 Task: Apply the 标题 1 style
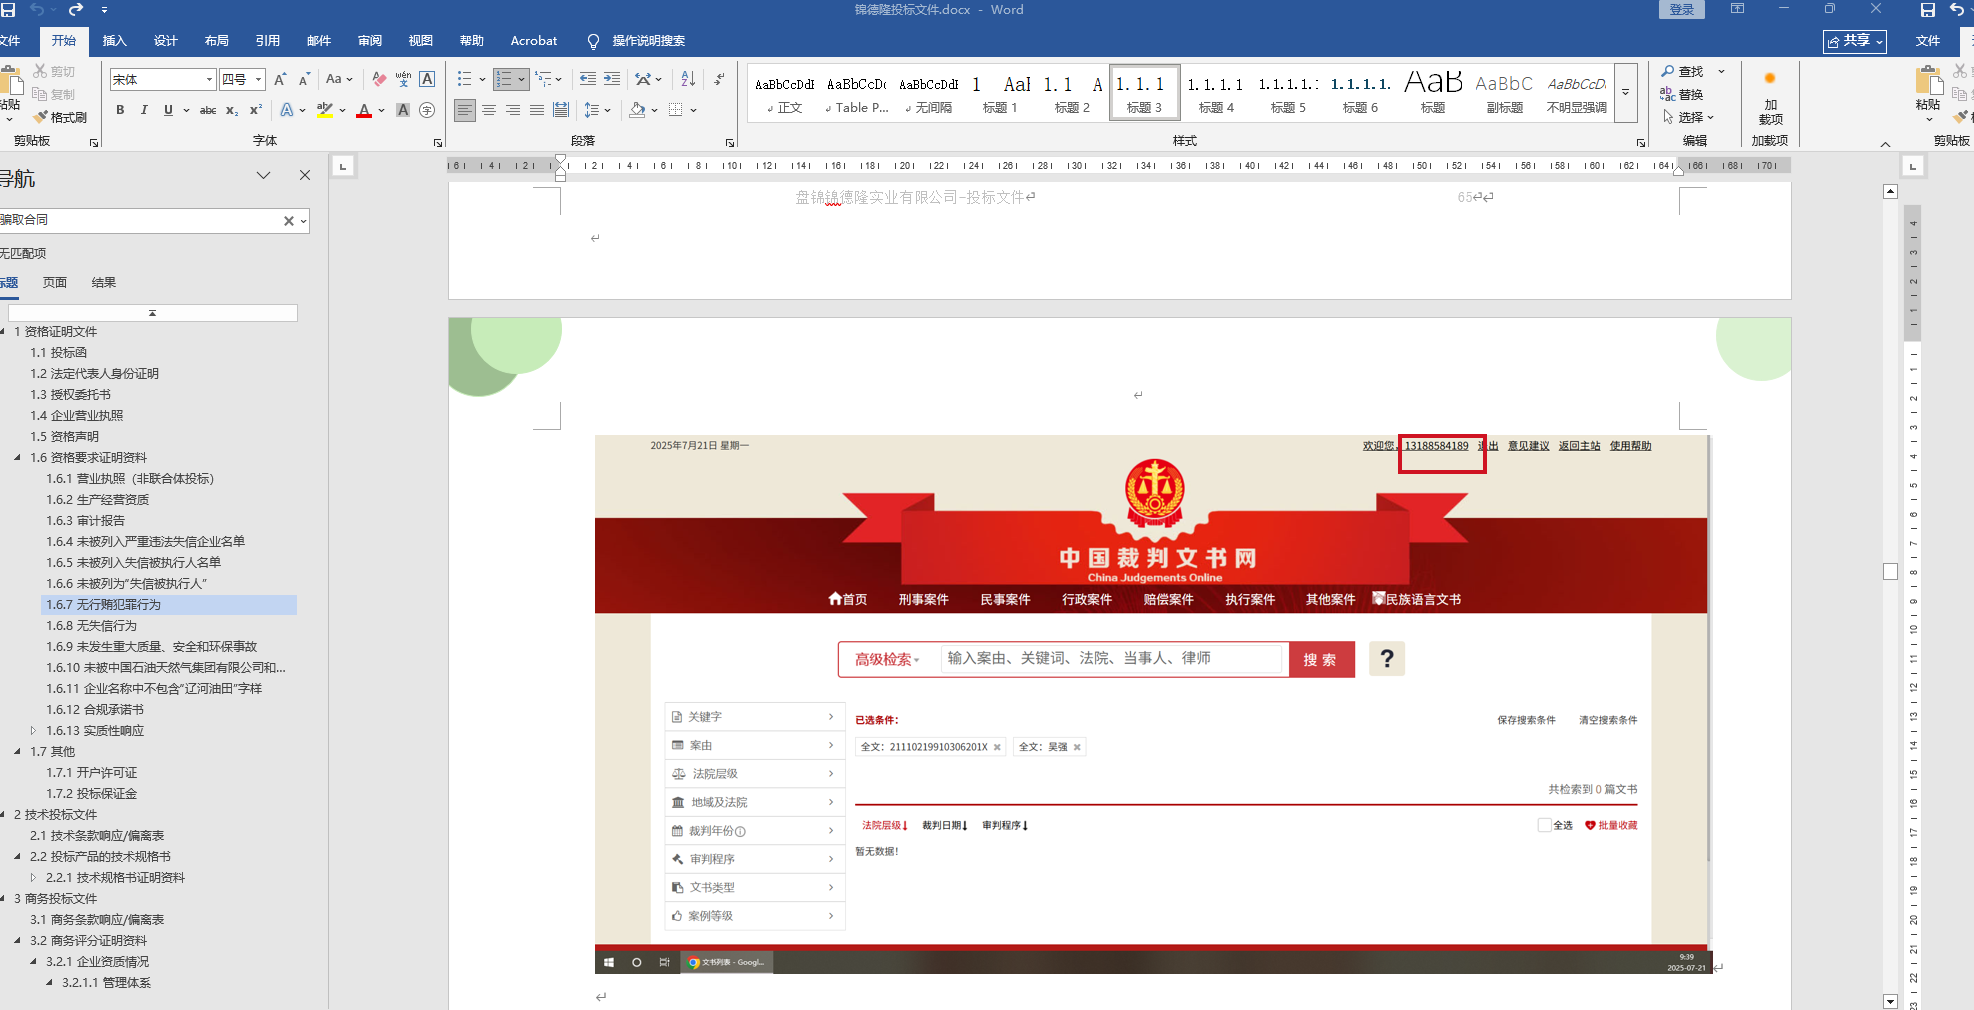point(1000,92)
